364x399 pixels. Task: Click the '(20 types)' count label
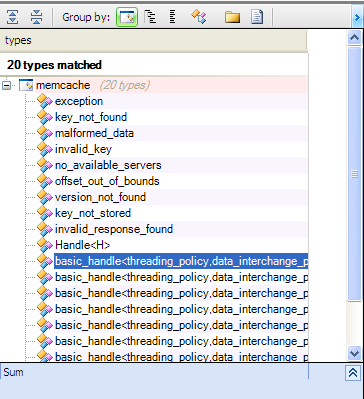[125, 85]
